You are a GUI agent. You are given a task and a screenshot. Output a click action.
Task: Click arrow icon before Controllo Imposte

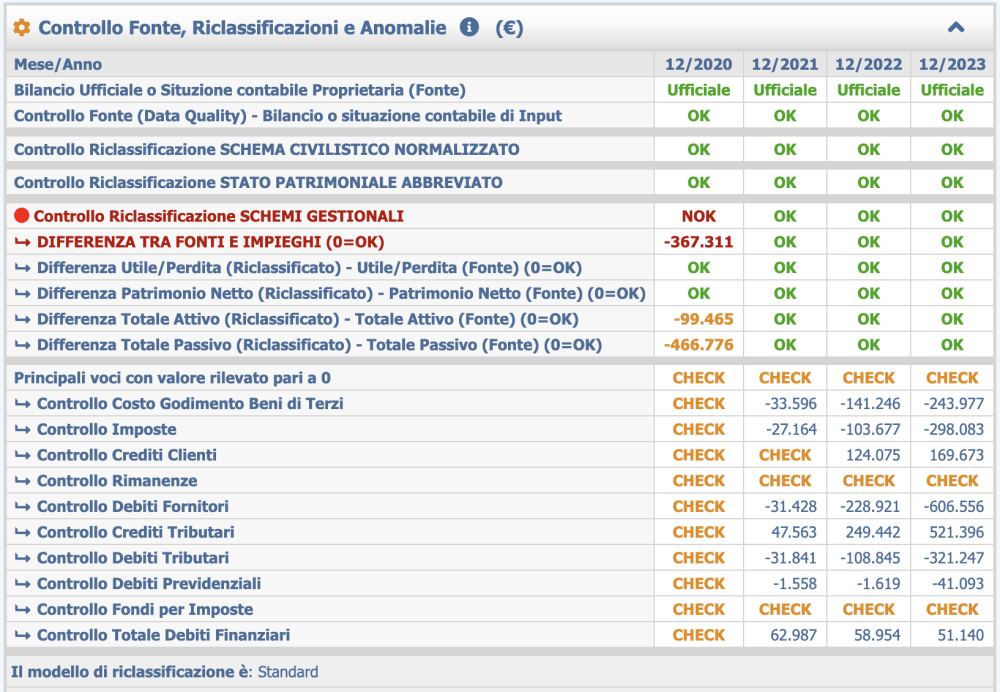(x=22, y=430)
